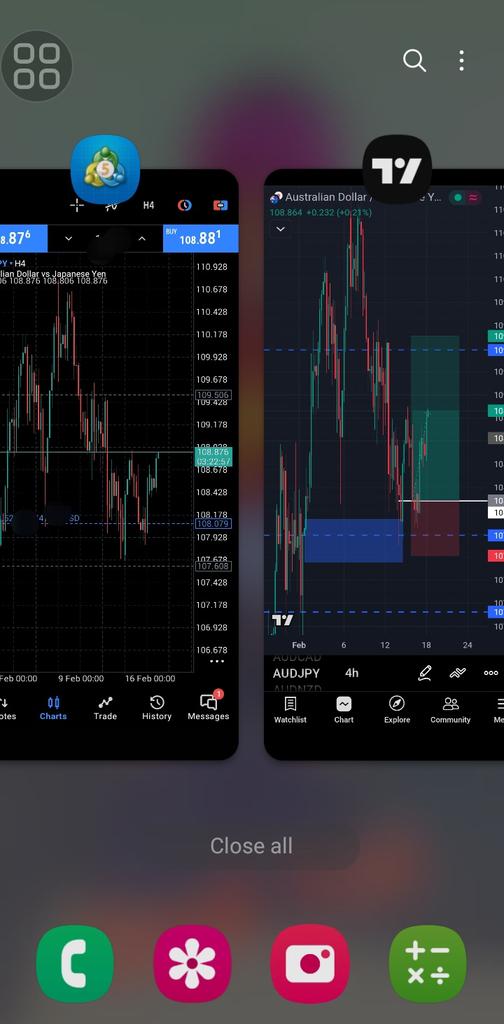Decrease lot volume with down chevron
This screenshot has width=504, height=1024.
[69, 238]
